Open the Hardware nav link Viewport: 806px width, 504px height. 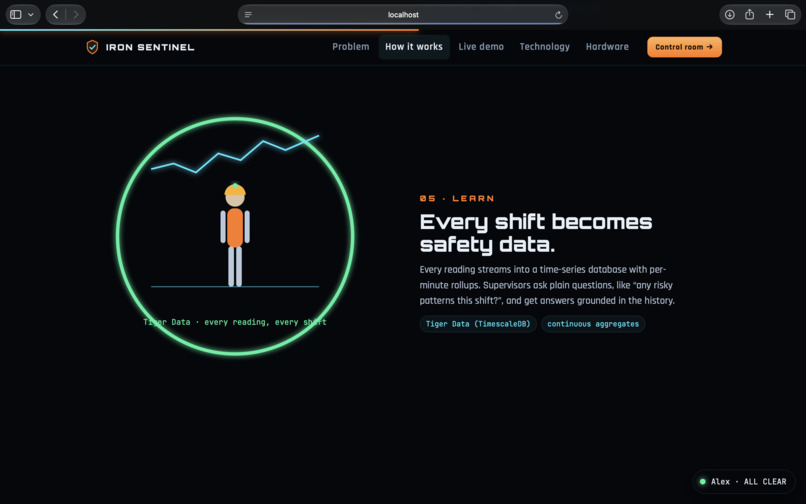(607, 47)
